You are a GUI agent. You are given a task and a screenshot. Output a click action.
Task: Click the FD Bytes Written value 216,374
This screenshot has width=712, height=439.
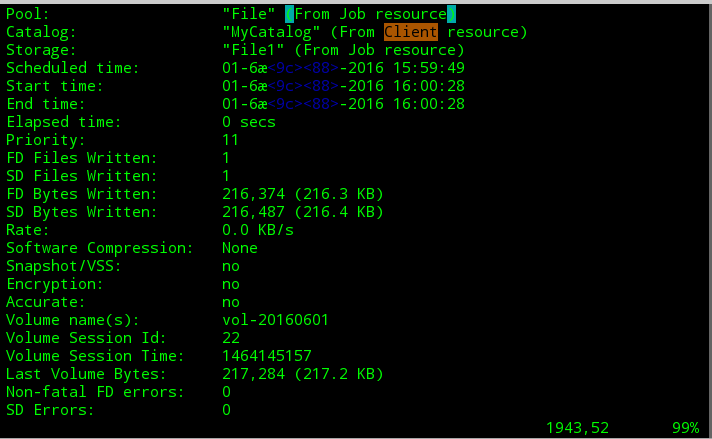253,194
